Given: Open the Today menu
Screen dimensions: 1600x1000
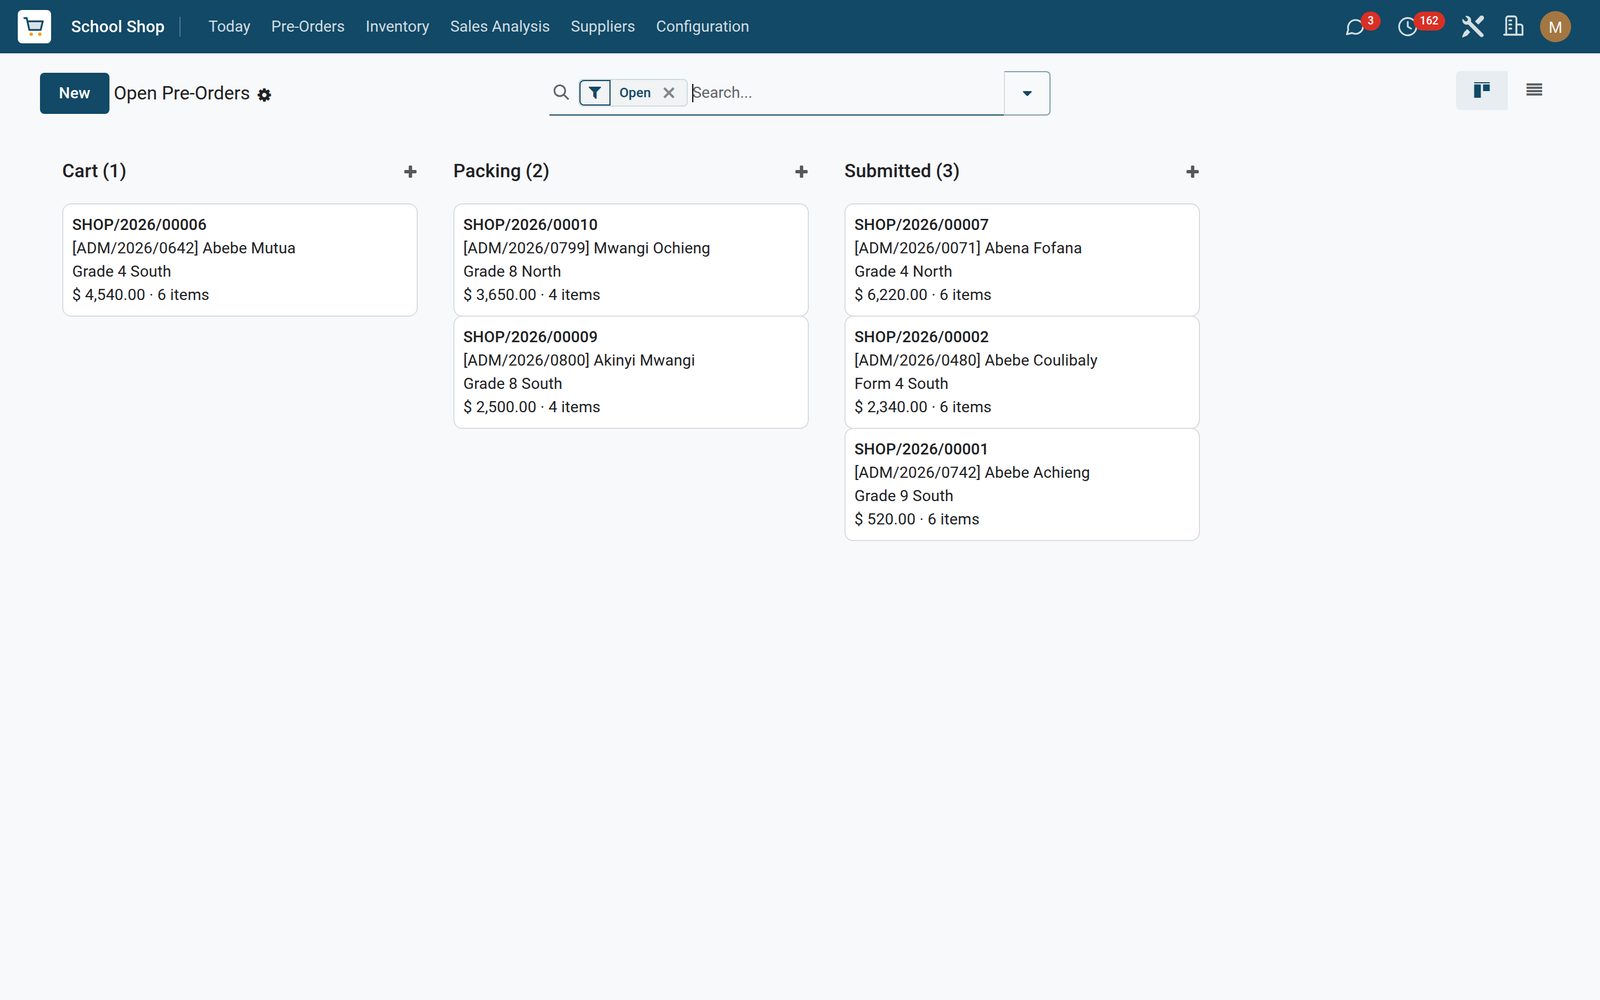Looking at the screenshot, I should pyautogui.click(x=229, y=27).
